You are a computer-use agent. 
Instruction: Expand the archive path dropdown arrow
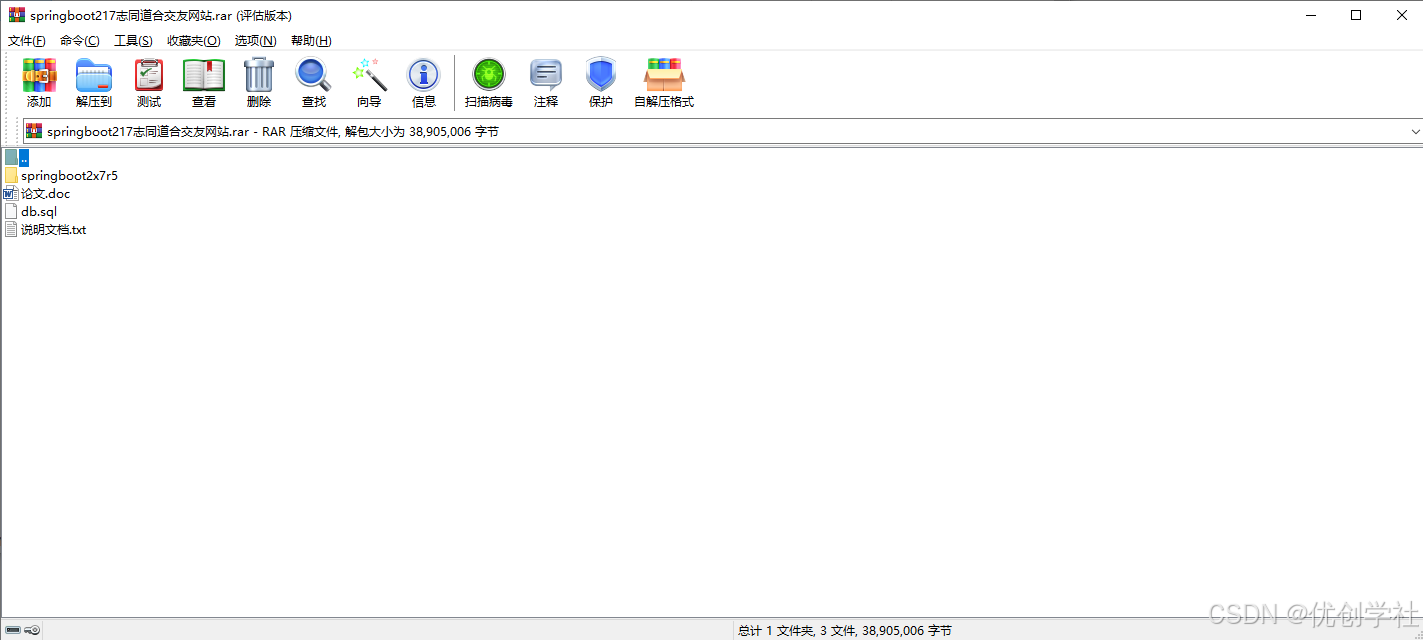(x=1415, y=131)
